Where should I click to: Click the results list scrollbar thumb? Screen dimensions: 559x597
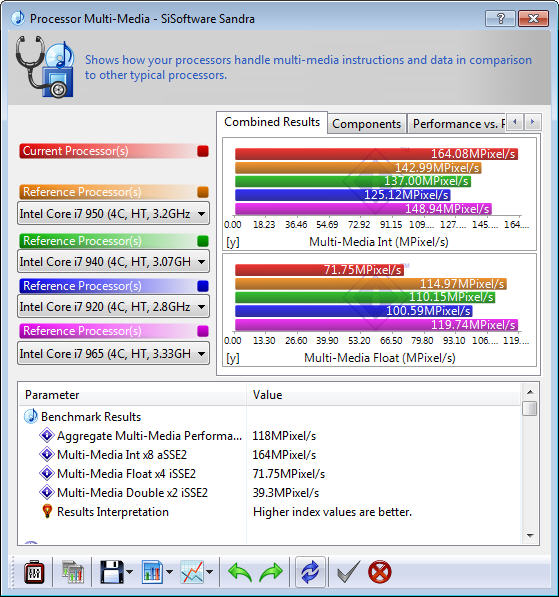[530, 409]
